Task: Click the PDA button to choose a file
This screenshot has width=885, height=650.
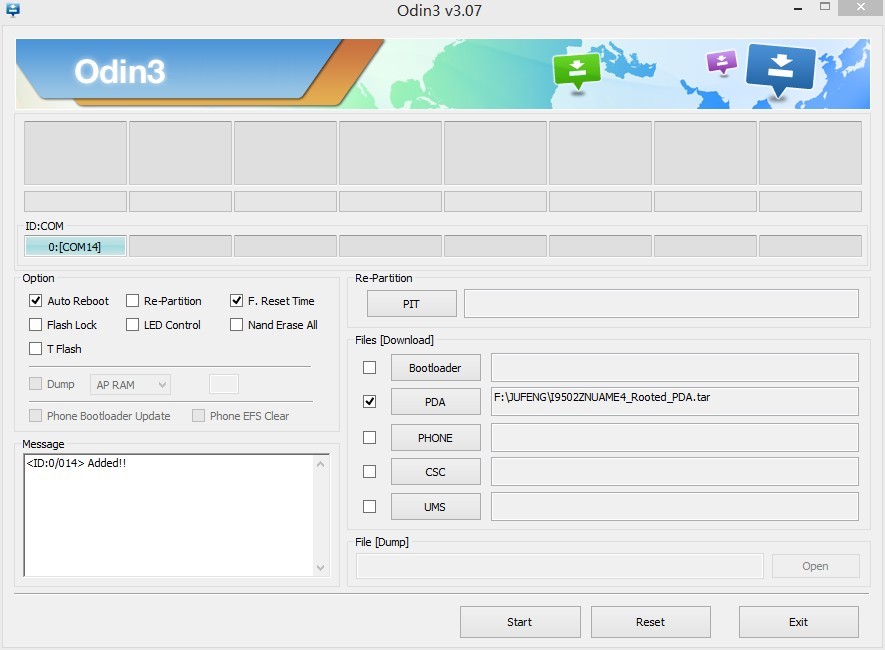Action: pos(435,402)
